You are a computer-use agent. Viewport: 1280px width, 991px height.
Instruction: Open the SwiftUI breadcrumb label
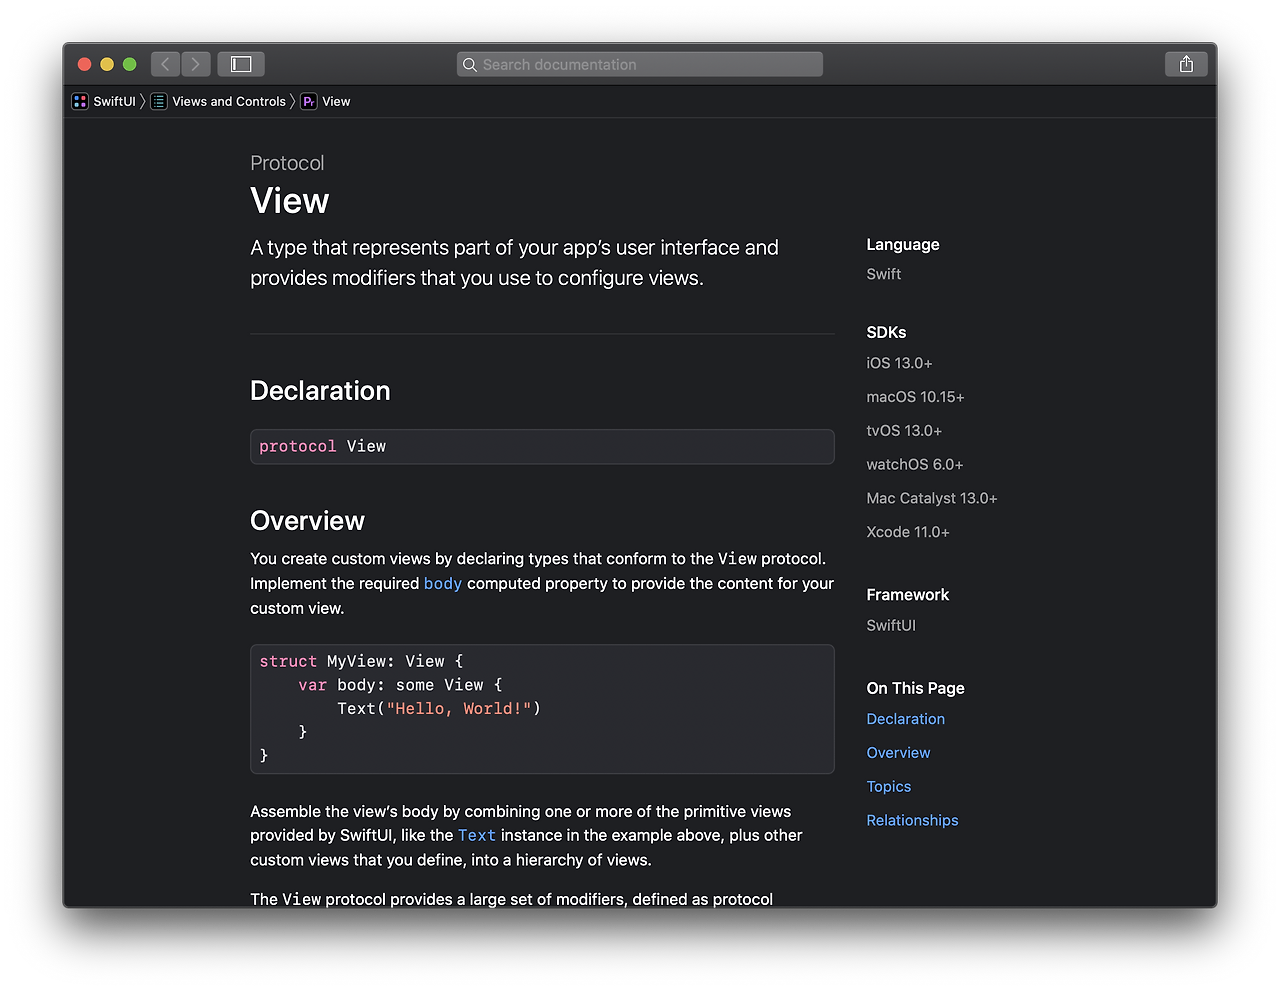(x=114, y=101)
